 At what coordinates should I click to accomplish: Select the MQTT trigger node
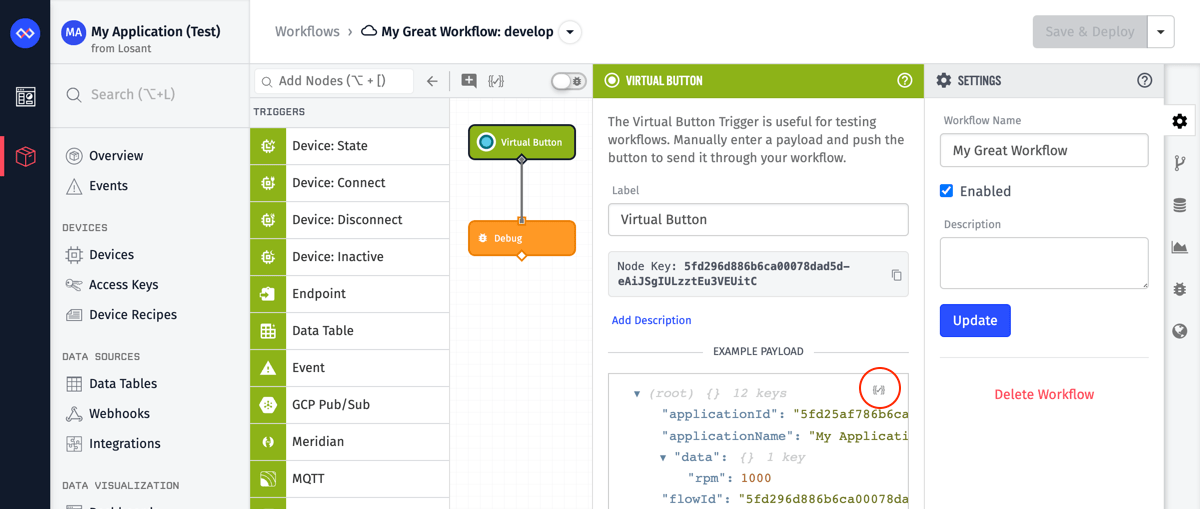coord(349,479)
